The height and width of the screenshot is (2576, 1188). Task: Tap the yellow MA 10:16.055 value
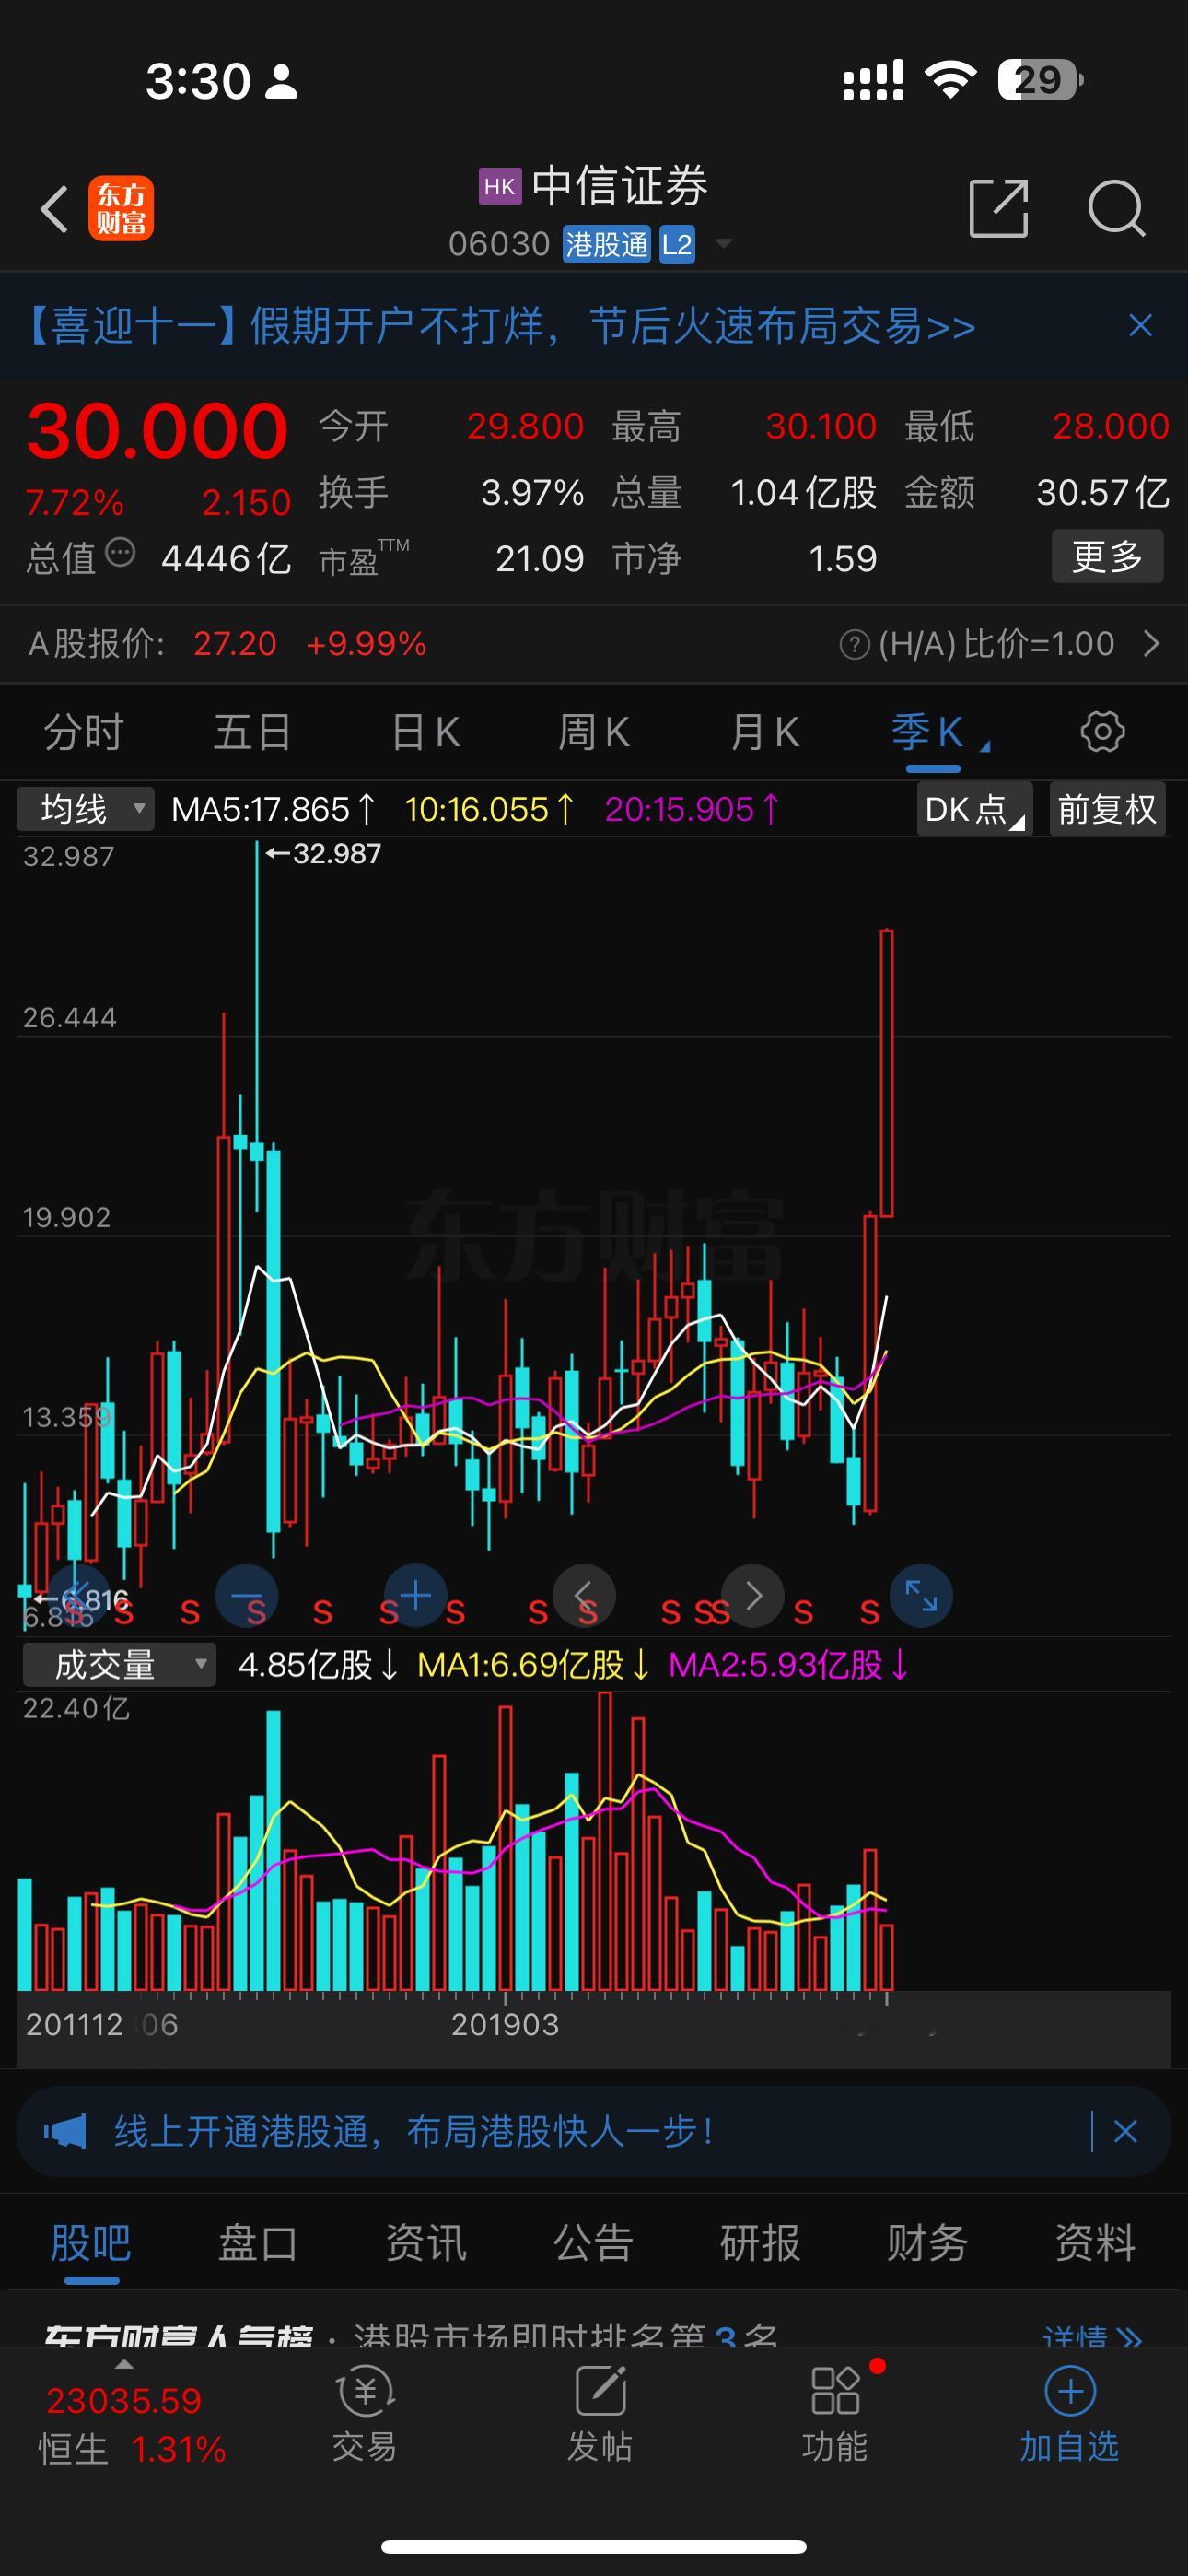(490, 809)
